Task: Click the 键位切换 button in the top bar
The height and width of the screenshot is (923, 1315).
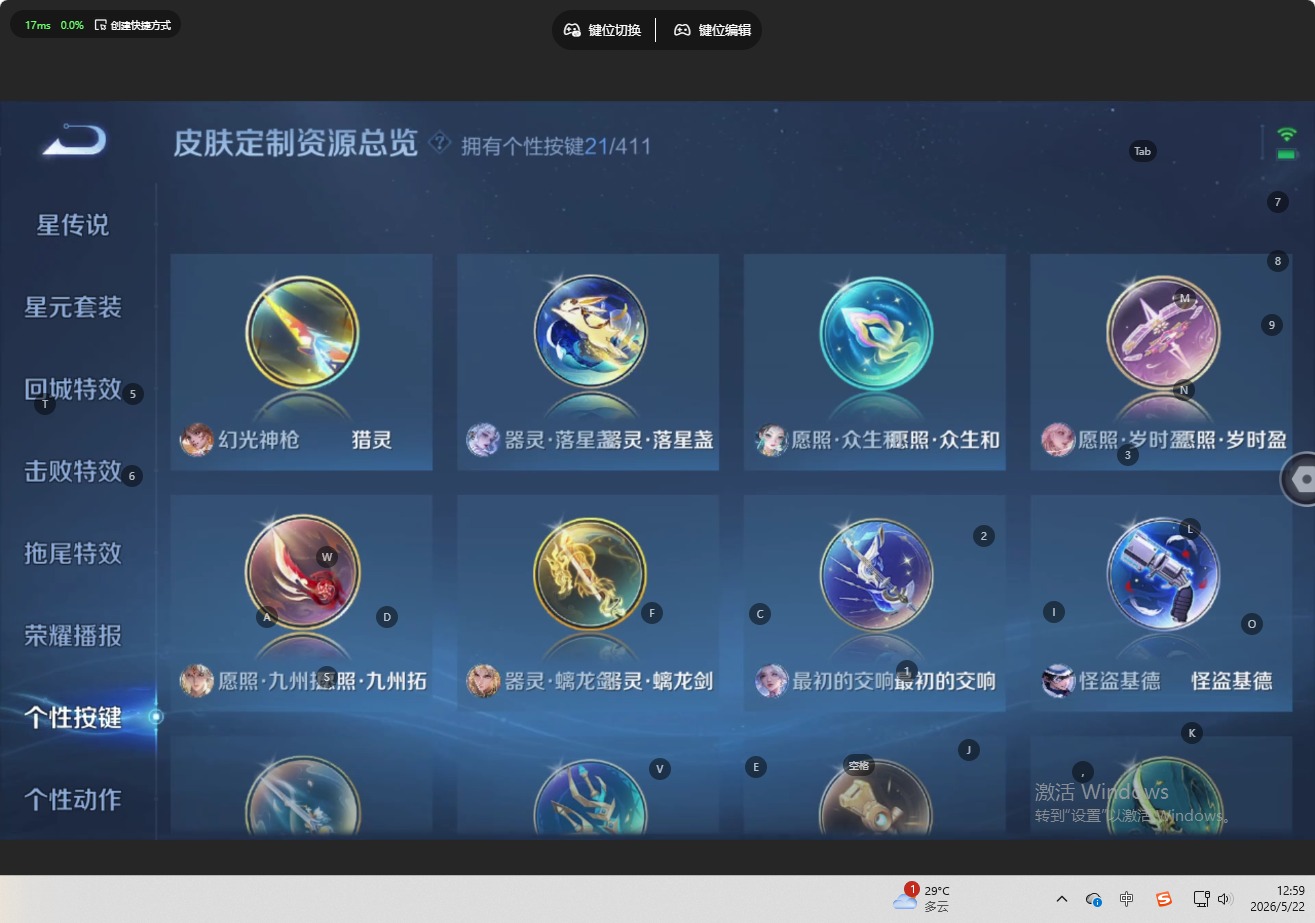Action: (x=603, y=30)
